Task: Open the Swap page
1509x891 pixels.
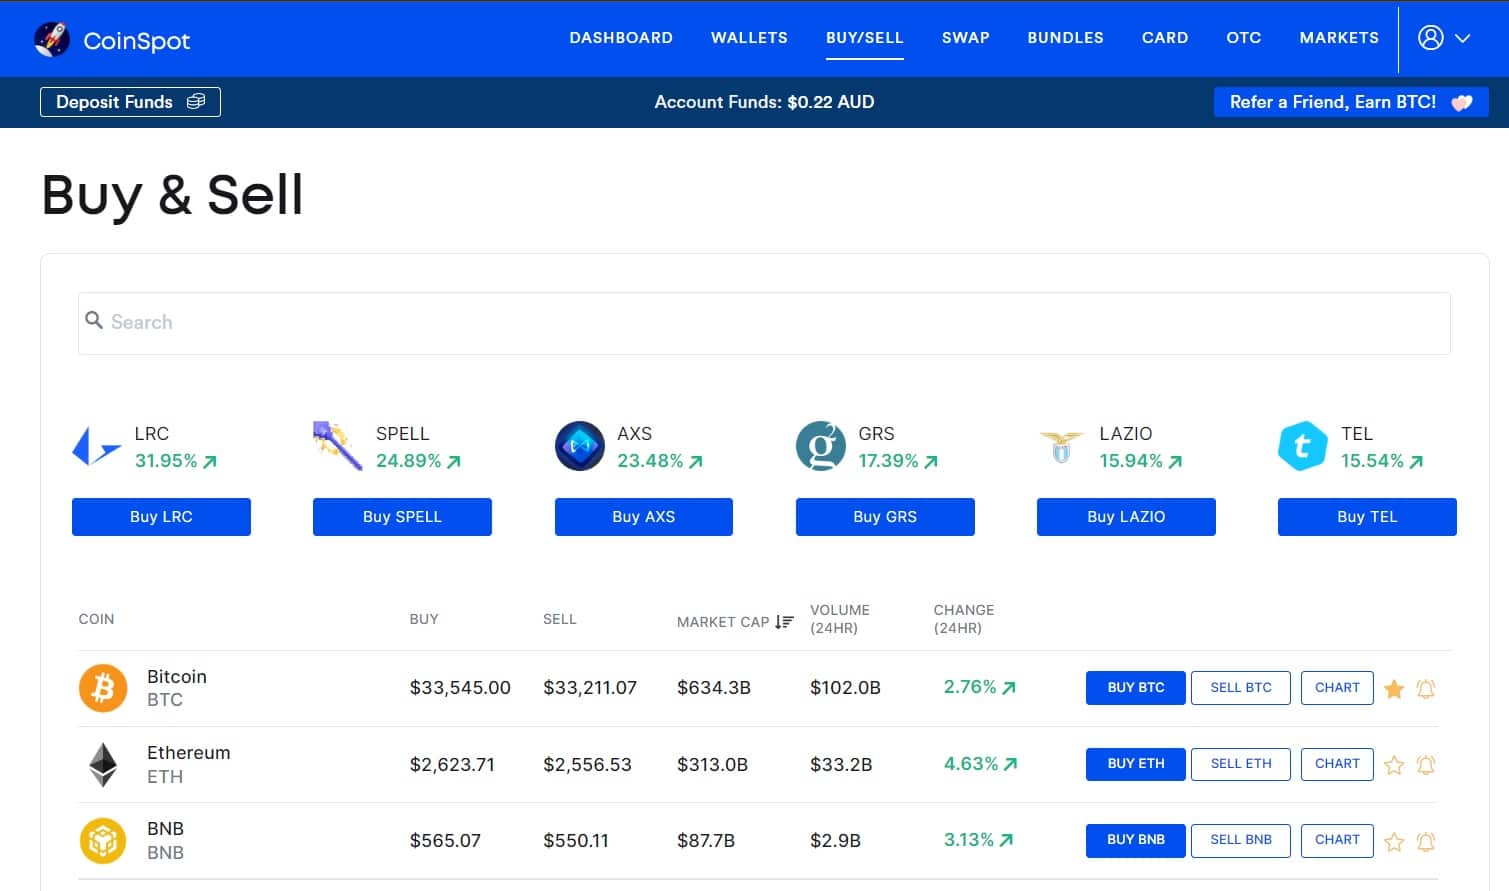Action: click(966, 38)
